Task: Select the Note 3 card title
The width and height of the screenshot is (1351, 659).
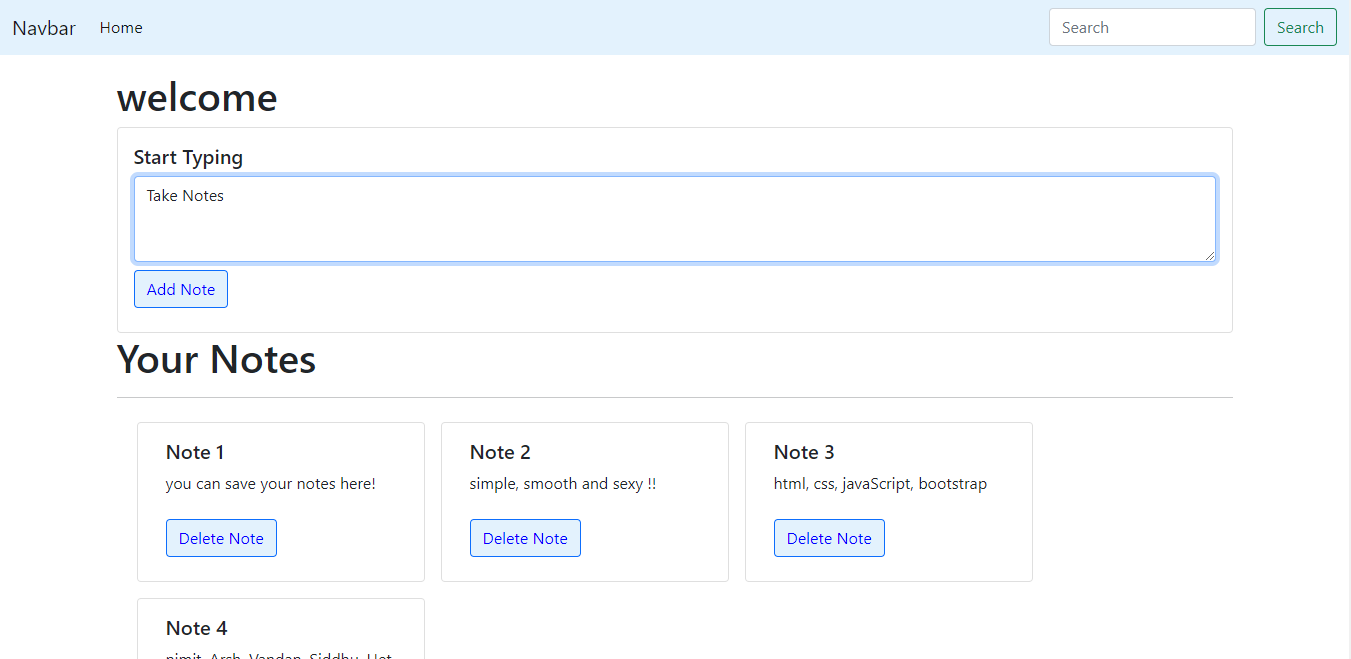Action: click(x=804, y=452)
